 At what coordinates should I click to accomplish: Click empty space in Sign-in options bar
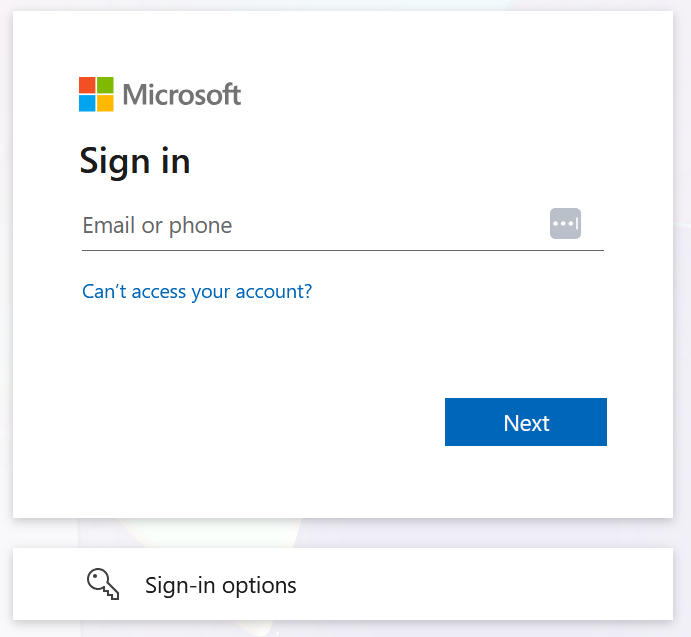click(x=485, y=584)
